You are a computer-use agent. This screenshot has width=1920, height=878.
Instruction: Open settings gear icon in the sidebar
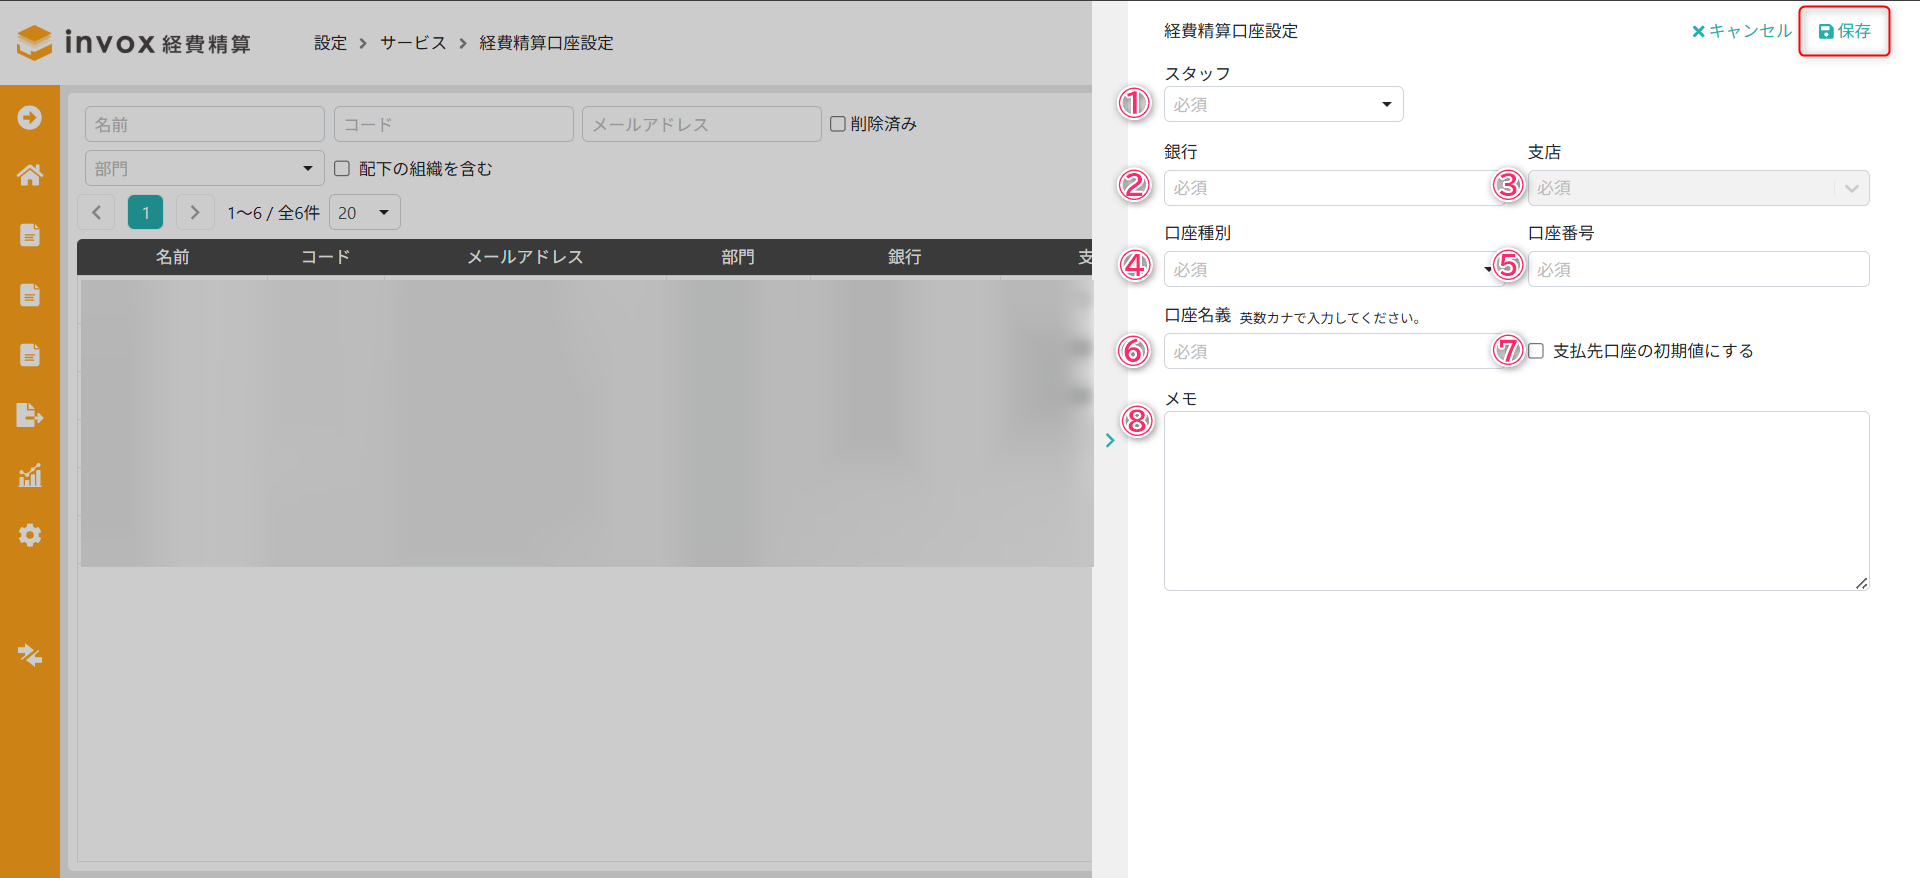30,535
